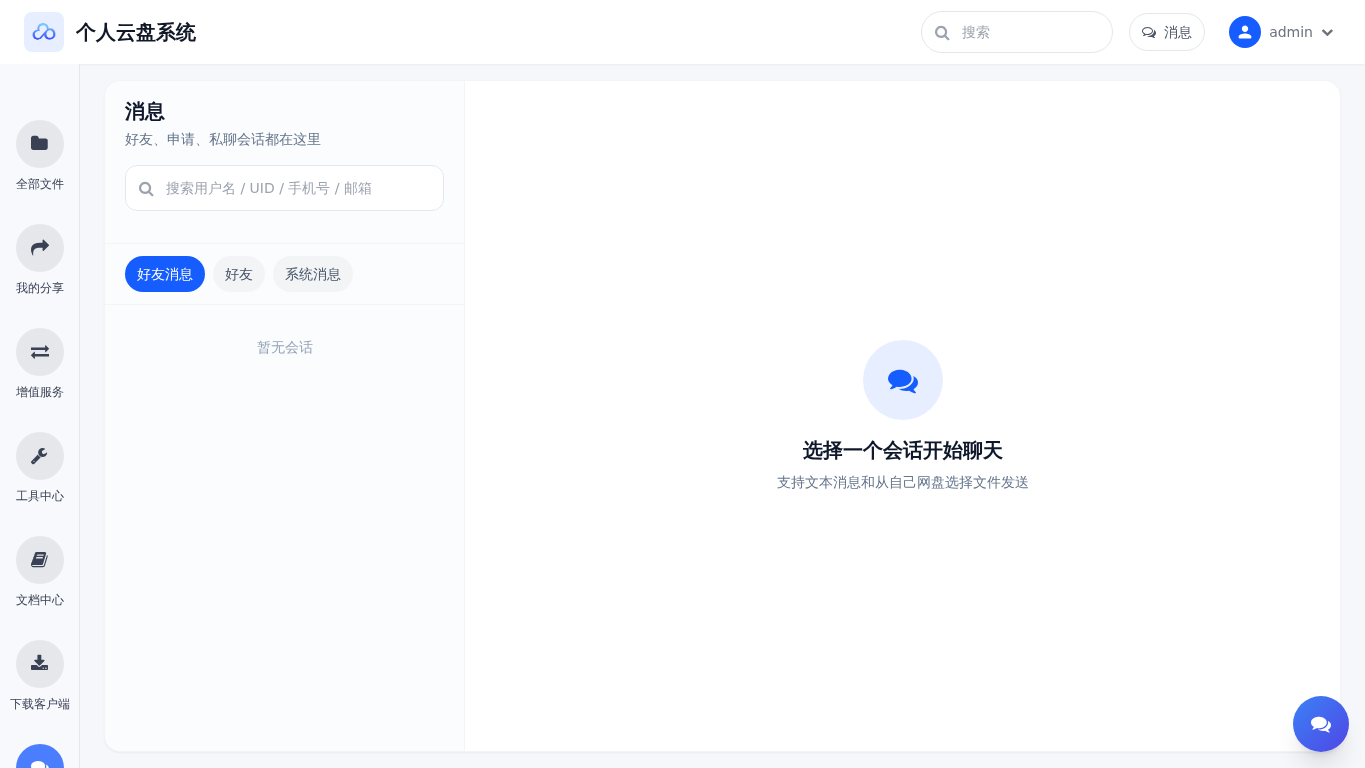Open Download Client (下载客户端) icon
Screen dimensions: 1365x768
coord(40,664)
